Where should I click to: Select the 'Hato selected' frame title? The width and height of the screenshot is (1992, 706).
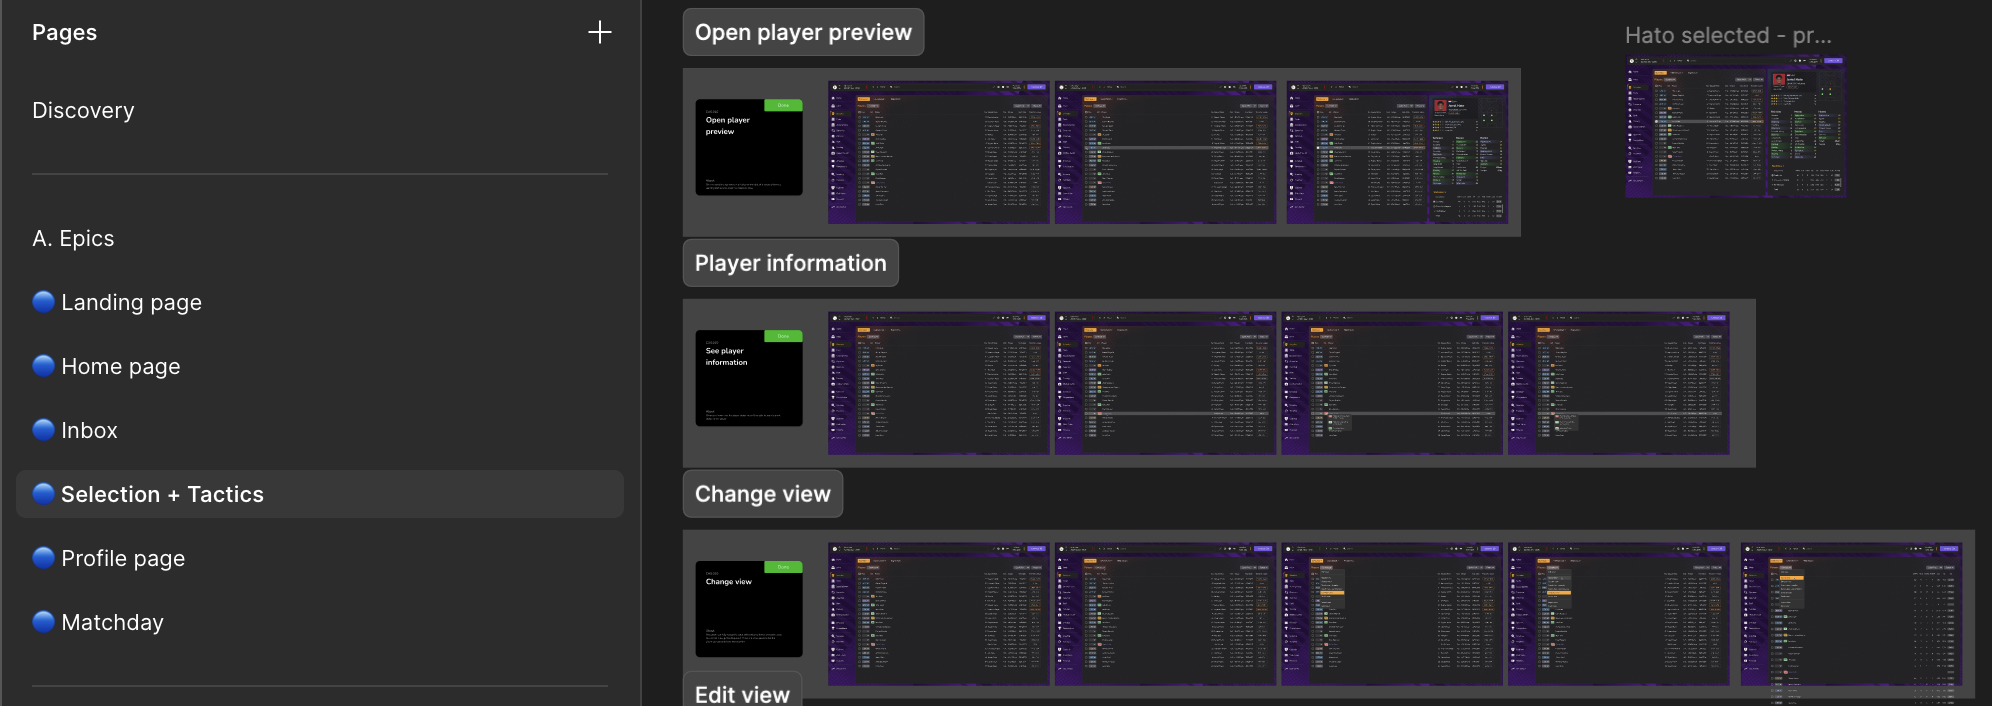1727,36
